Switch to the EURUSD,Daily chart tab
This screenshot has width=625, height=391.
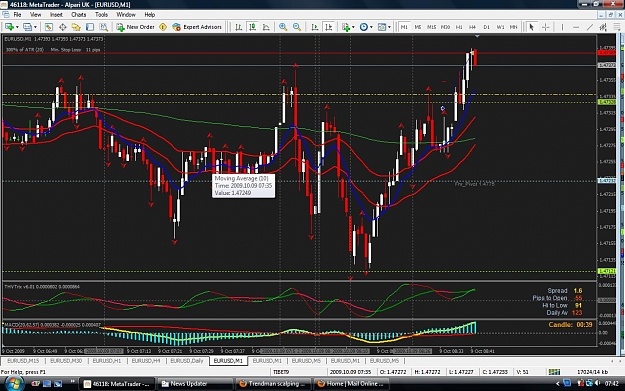[187, 361]
